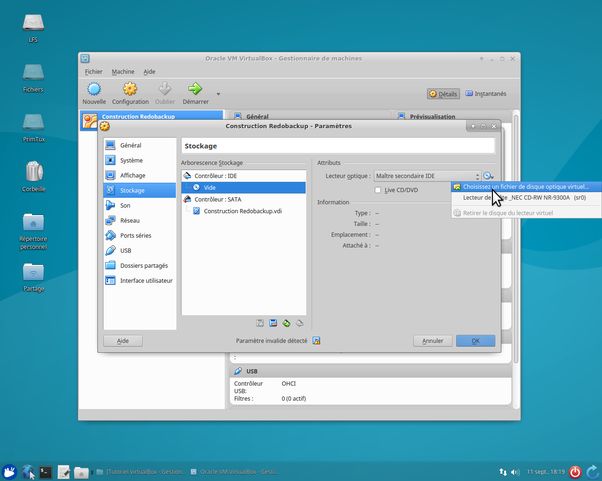Select Système in the settings sidebar

pyautogui.click(x=140, y=160)
